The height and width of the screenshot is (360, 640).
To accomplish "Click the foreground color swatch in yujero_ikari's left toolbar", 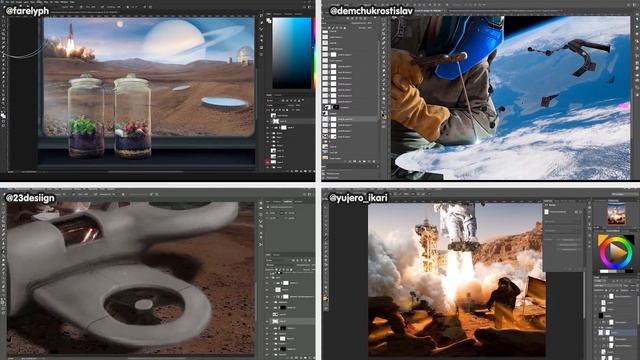I will pyautogui.click(x=325, y=298).
